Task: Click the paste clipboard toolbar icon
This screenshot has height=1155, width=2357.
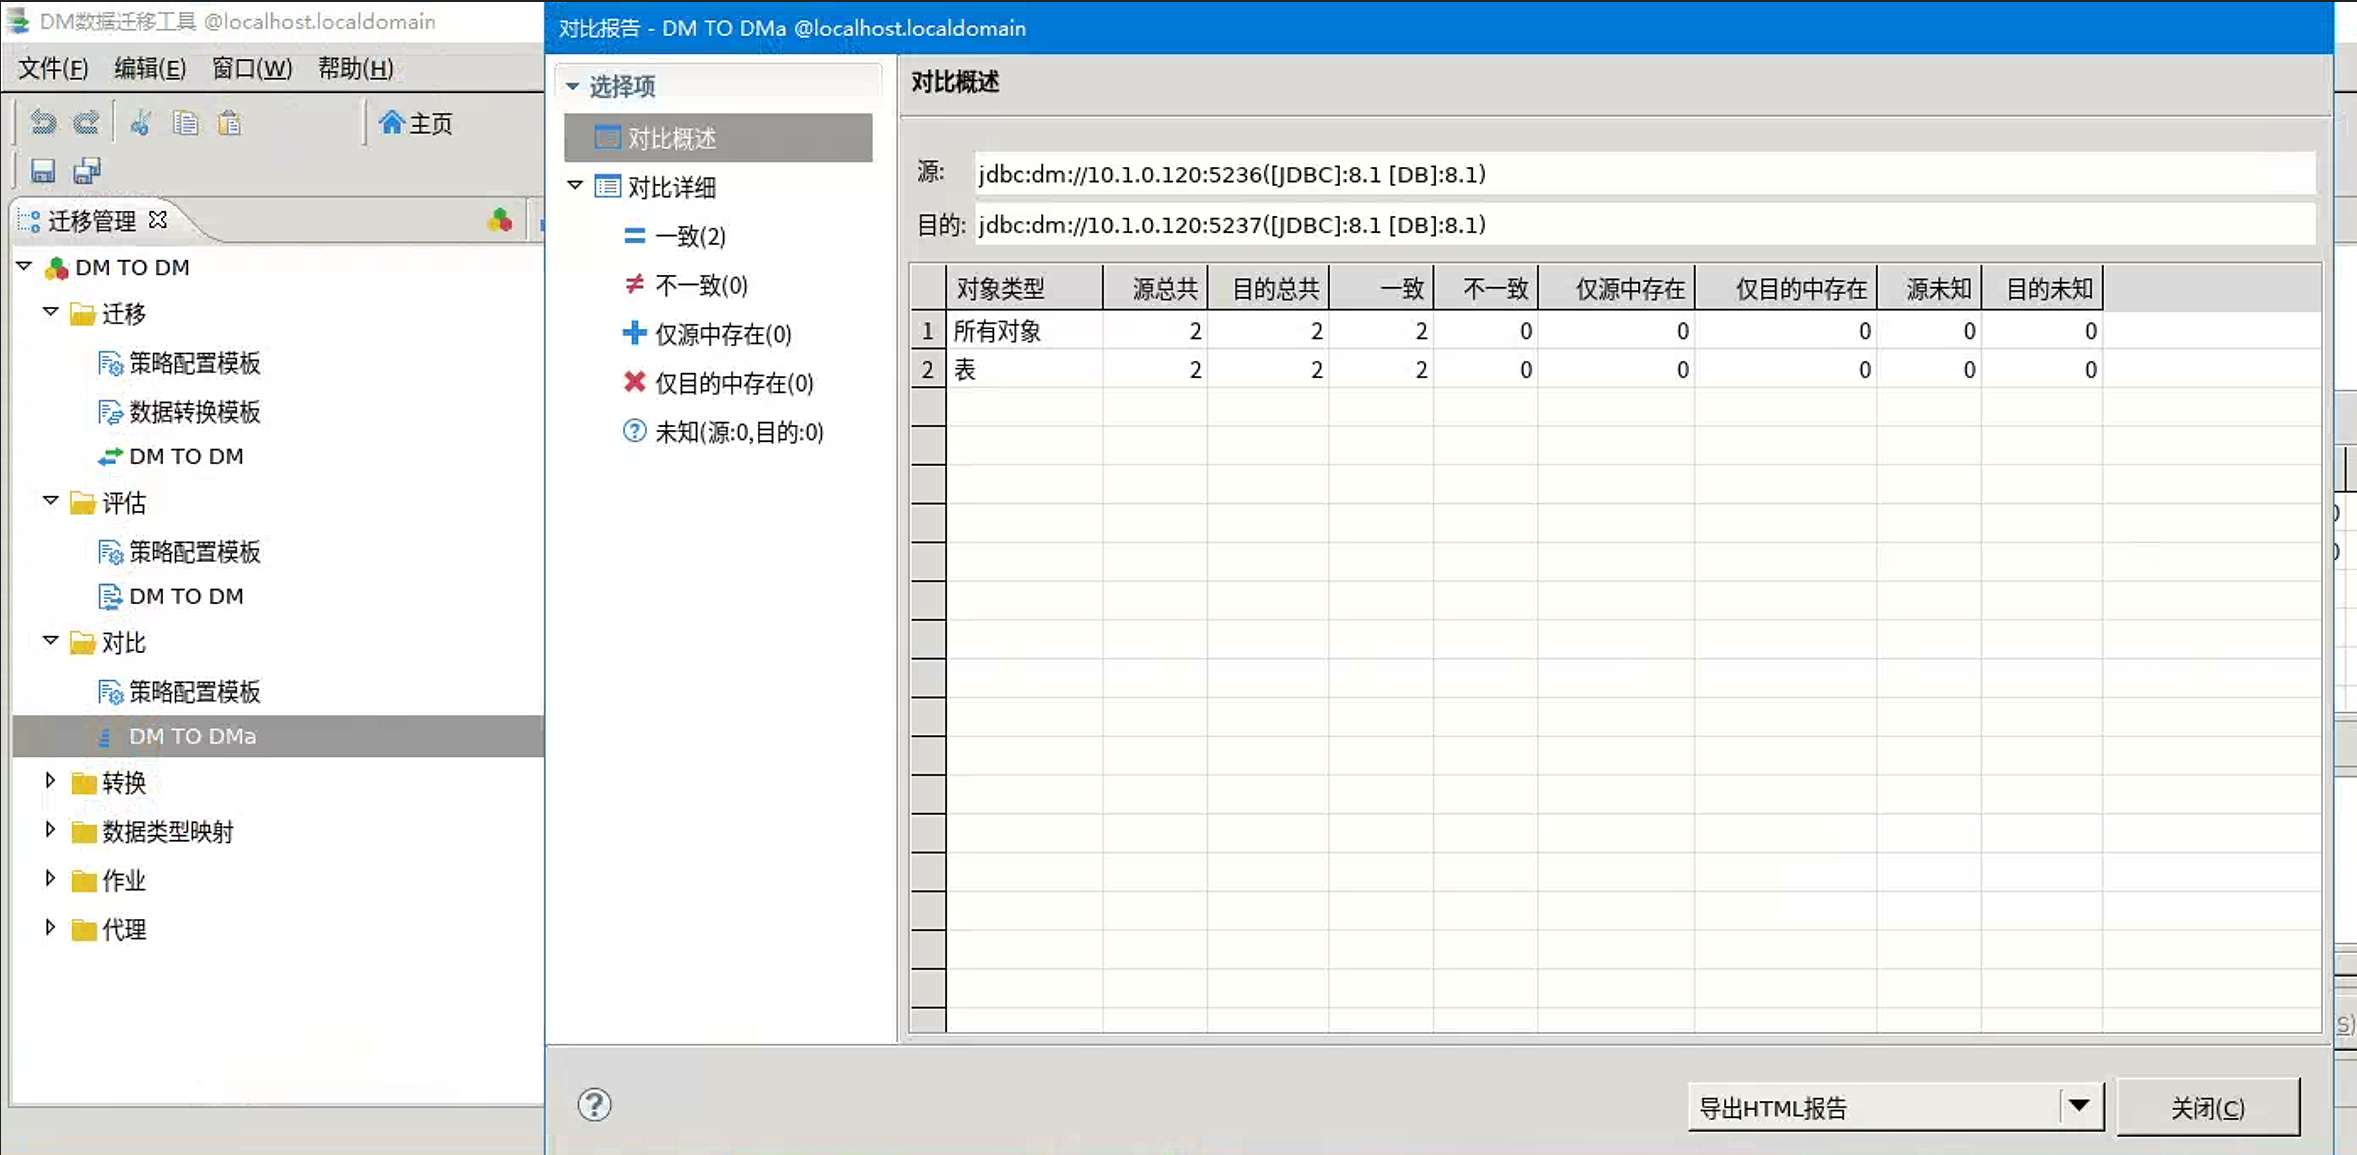Action: pos(230,122)
